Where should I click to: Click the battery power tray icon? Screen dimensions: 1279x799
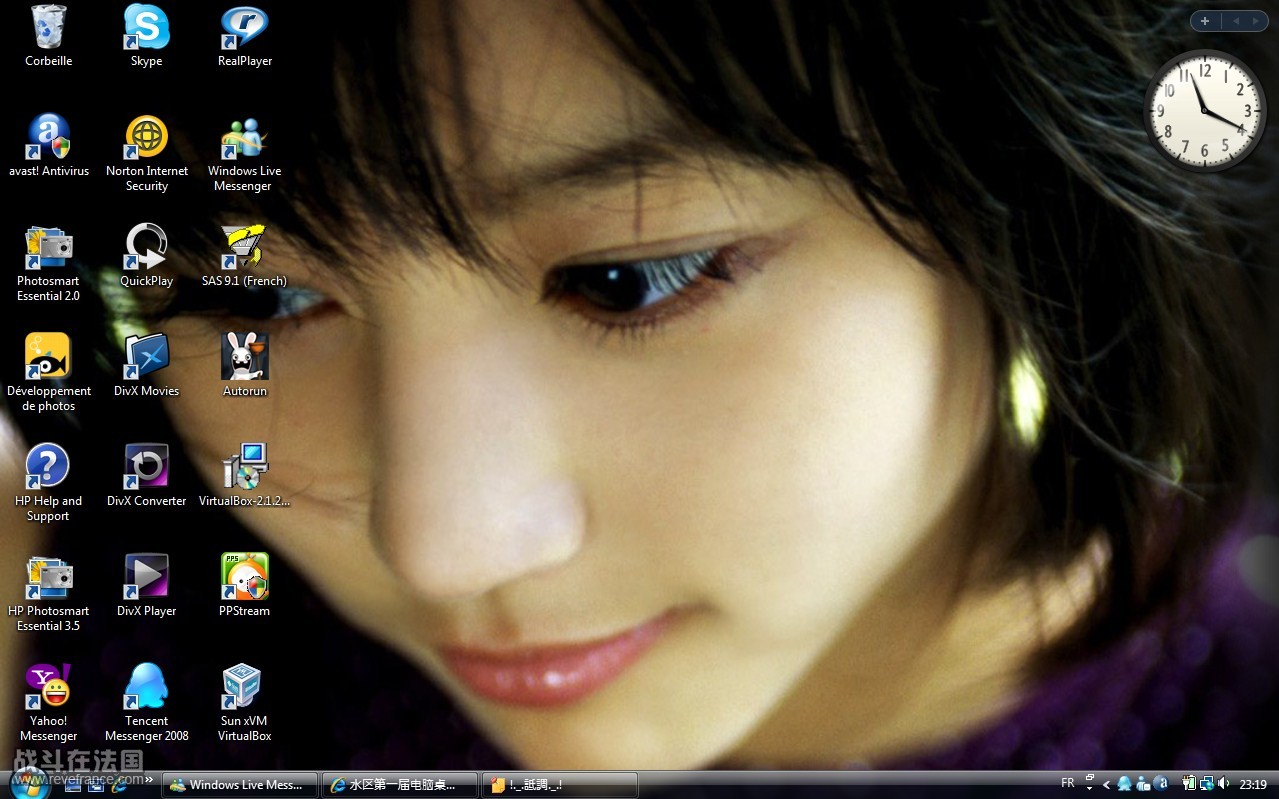(1189, 783)
